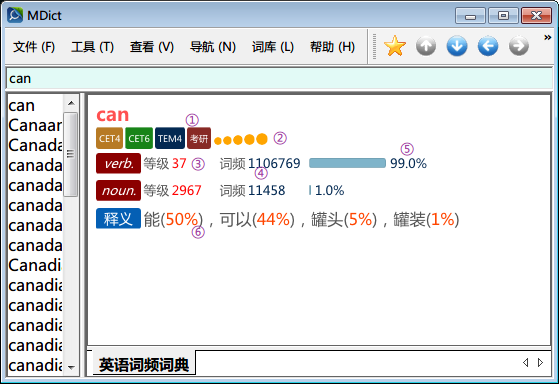Click the TEM4 tag badge

(x=170, y=138)
